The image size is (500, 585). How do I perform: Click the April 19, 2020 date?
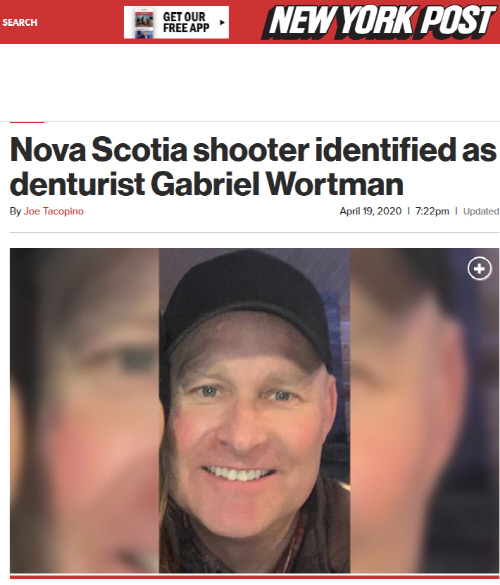click(x=370, y=211)
